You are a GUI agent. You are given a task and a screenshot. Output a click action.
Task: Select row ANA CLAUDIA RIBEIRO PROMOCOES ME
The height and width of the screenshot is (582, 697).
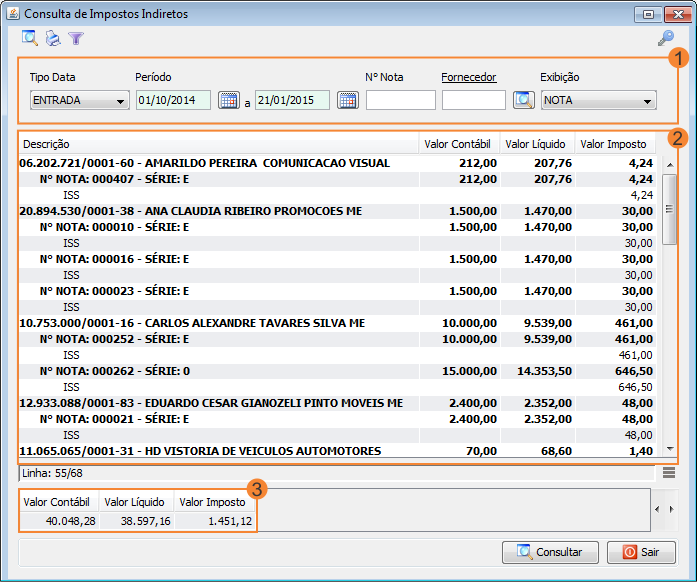click(x=337, y=211)
